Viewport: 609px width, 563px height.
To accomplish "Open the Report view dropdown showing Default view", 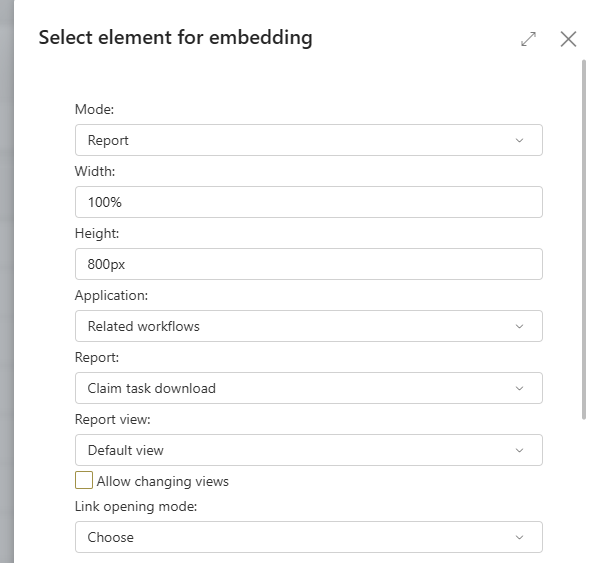I will (x=309, y=450).
